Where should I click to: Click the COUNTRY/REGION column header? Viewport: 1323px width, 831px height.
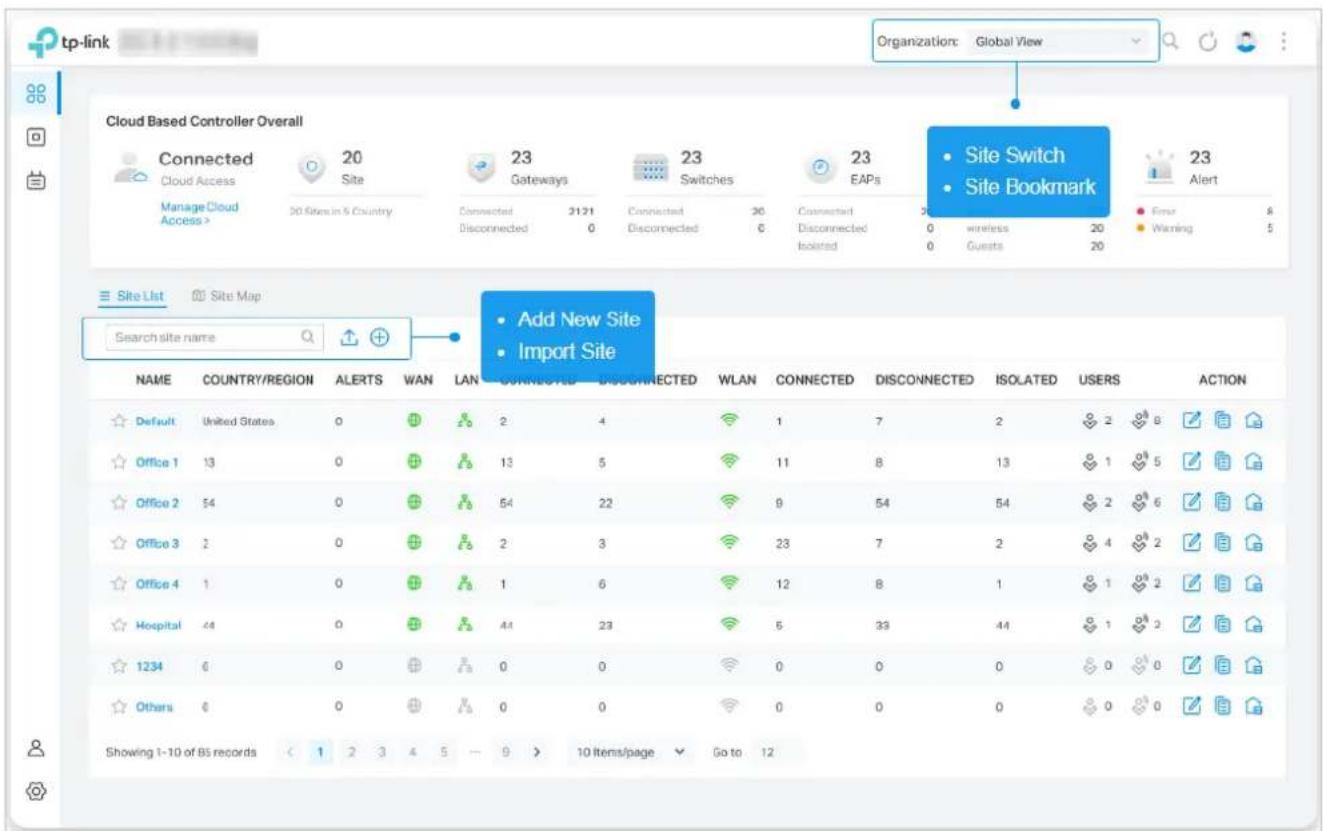[x=258, y=380]
